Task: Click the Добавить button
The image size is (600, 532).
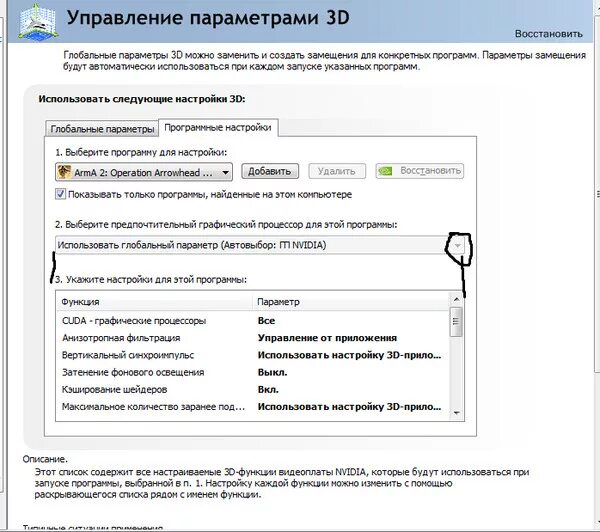Action: (x=269, y=171)
